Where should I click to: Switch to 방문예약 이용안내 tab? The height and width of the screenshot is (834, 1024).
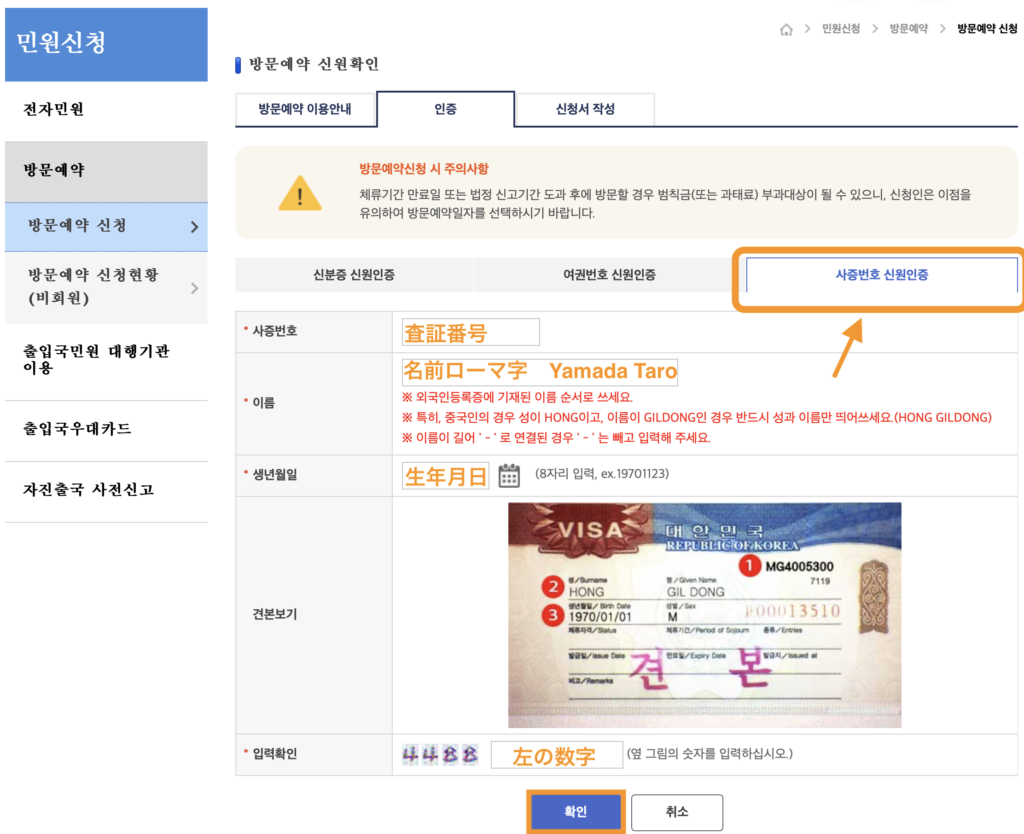[x=304, y=109]
